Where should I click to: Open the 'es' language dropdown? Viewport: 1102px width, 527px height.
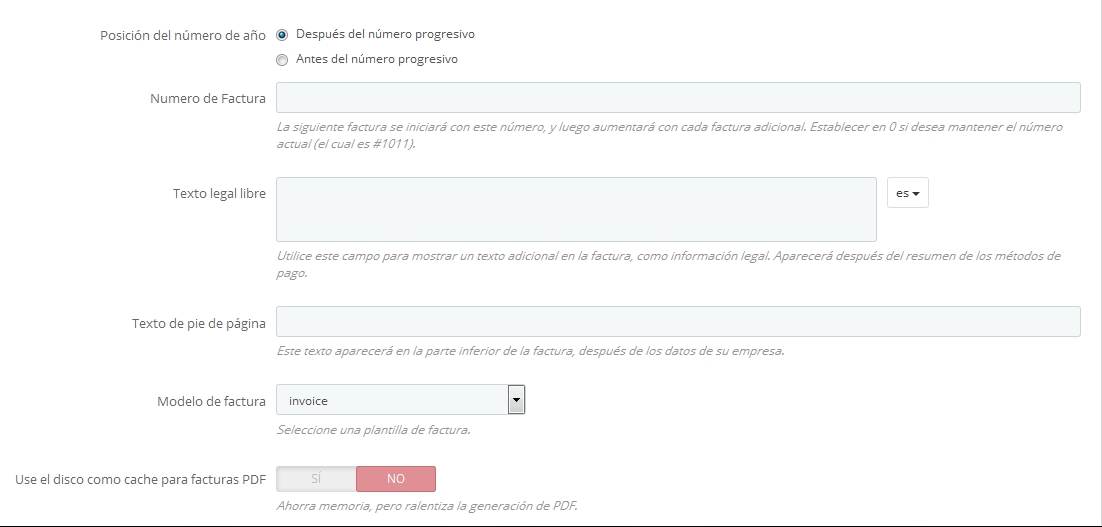pyautogui.click(x=907, y=193)
